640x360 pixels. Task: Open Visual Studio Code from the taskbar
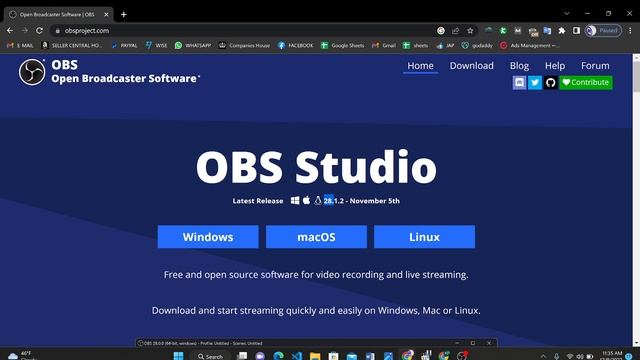pyautogui.click(x=297, y=356)
